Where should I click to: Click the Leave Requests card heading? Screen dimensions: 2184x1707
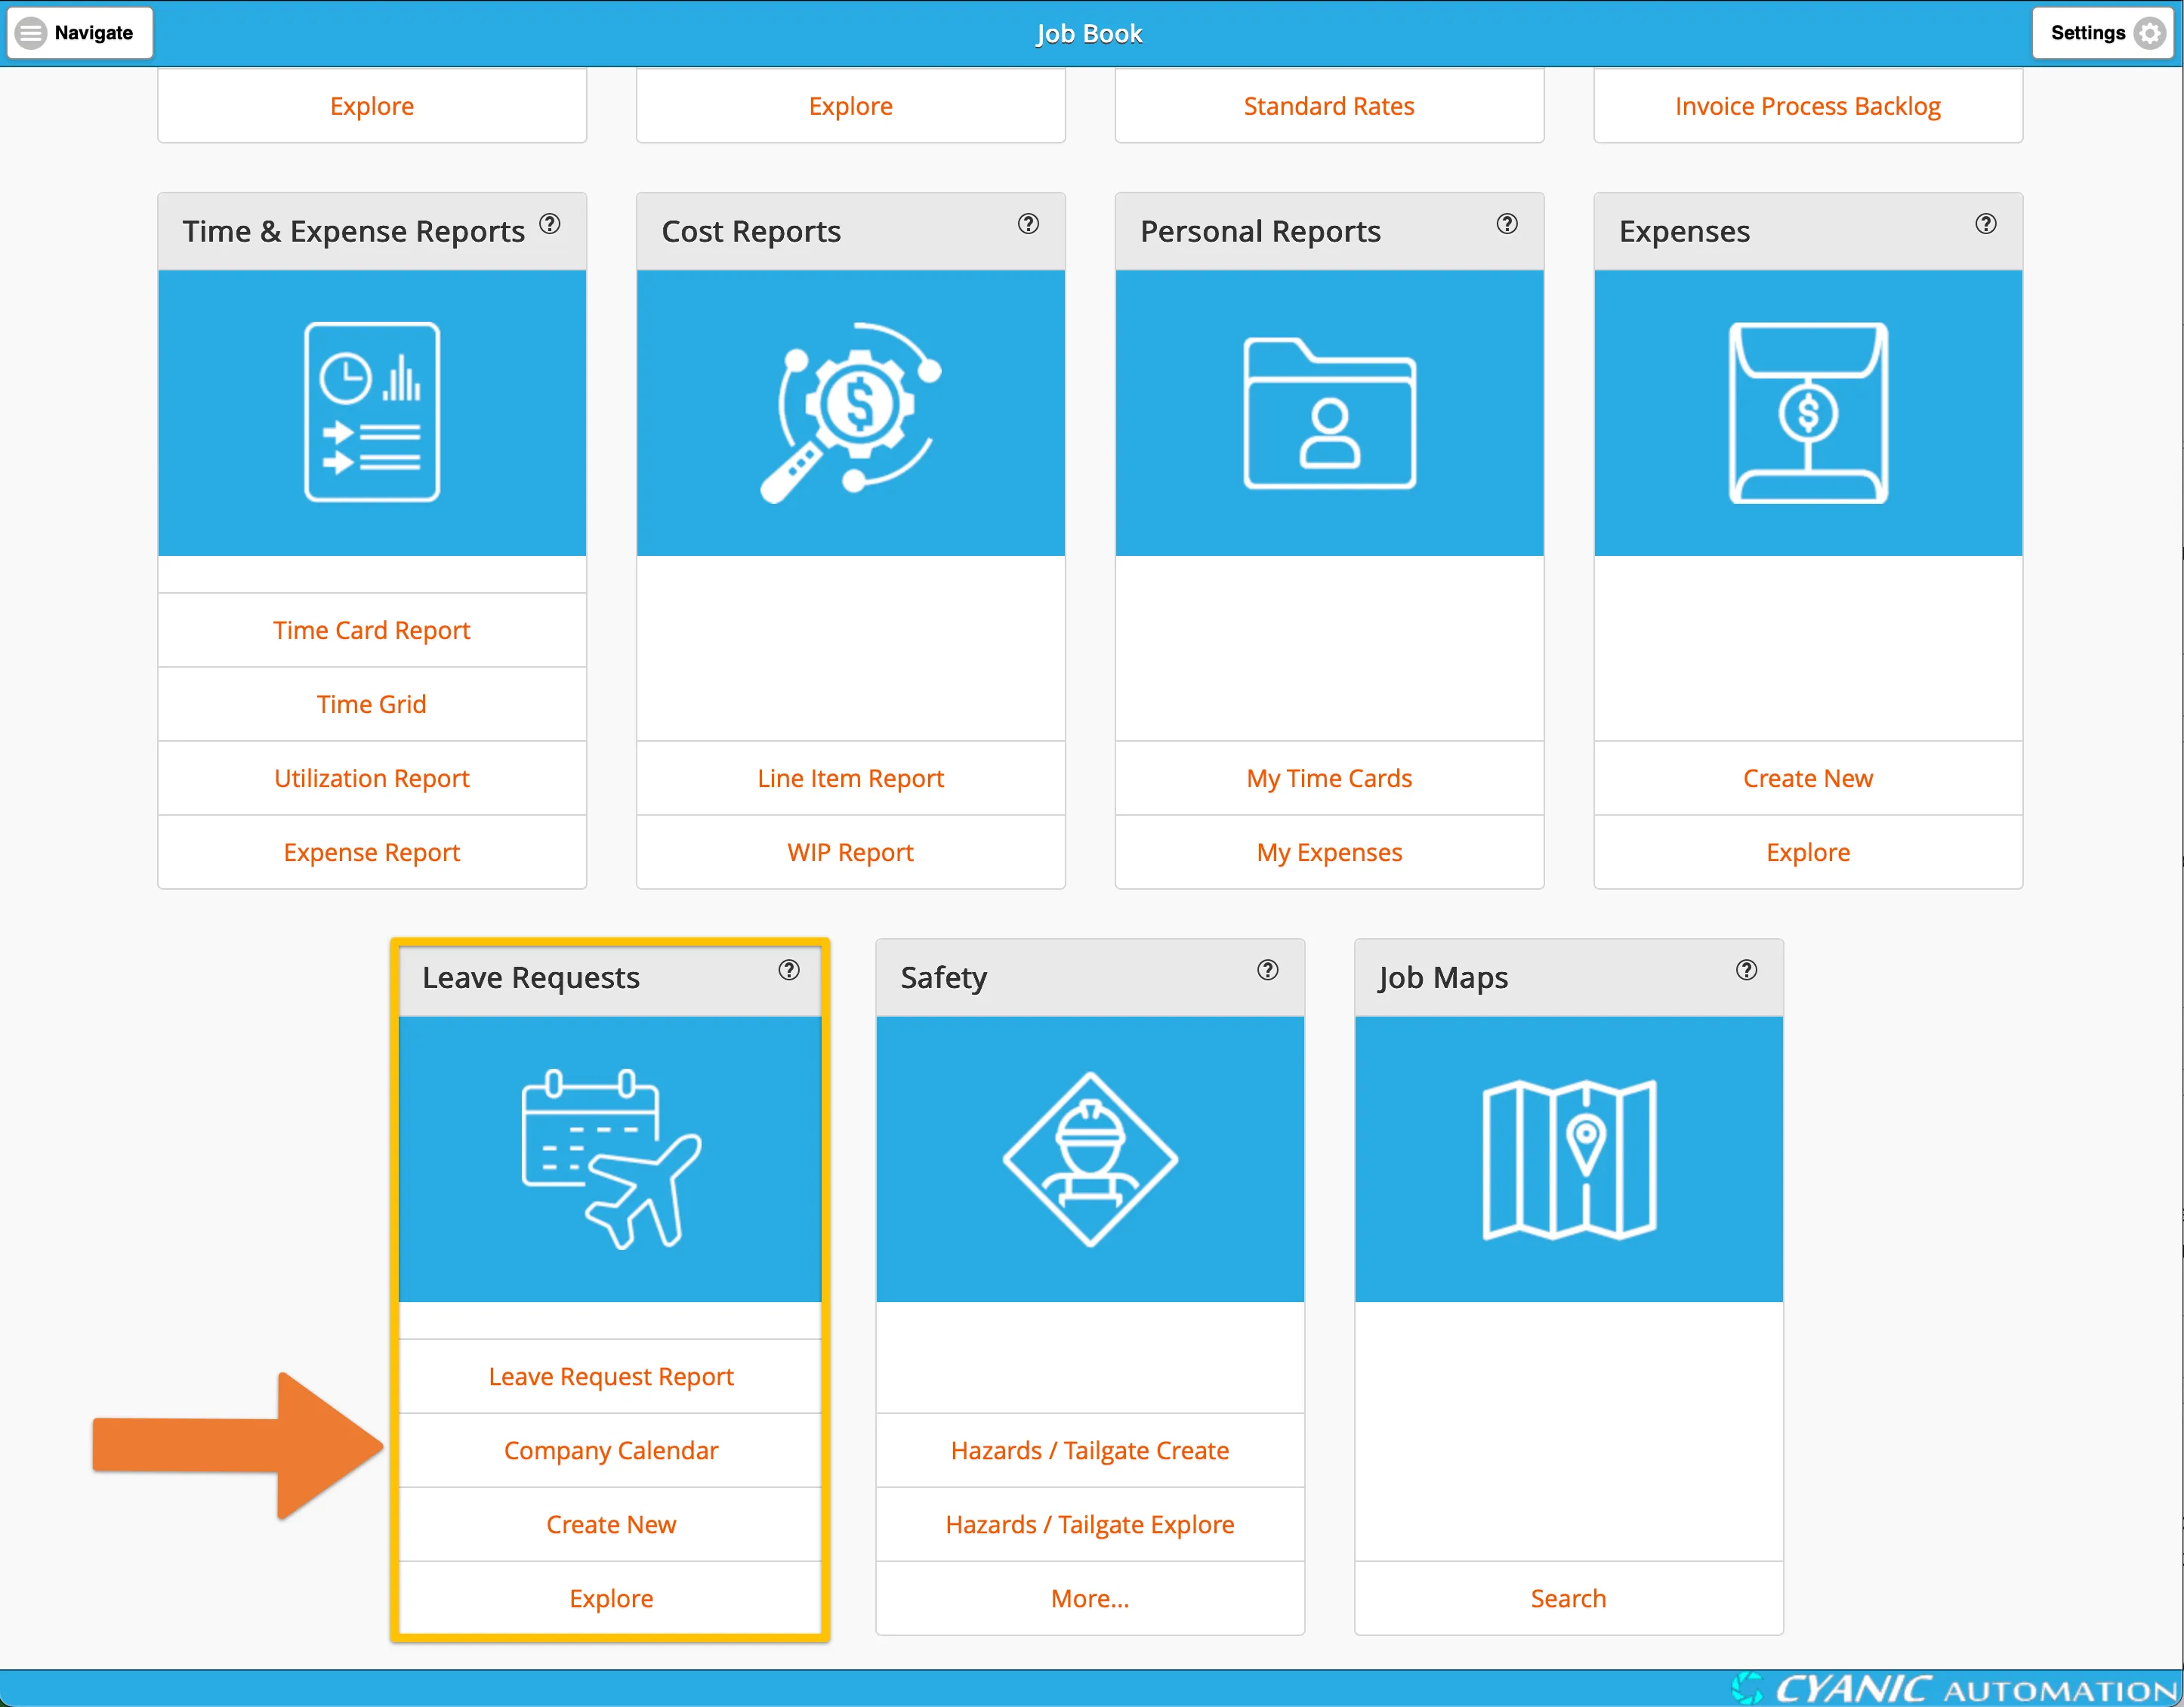tap(531, 977)
